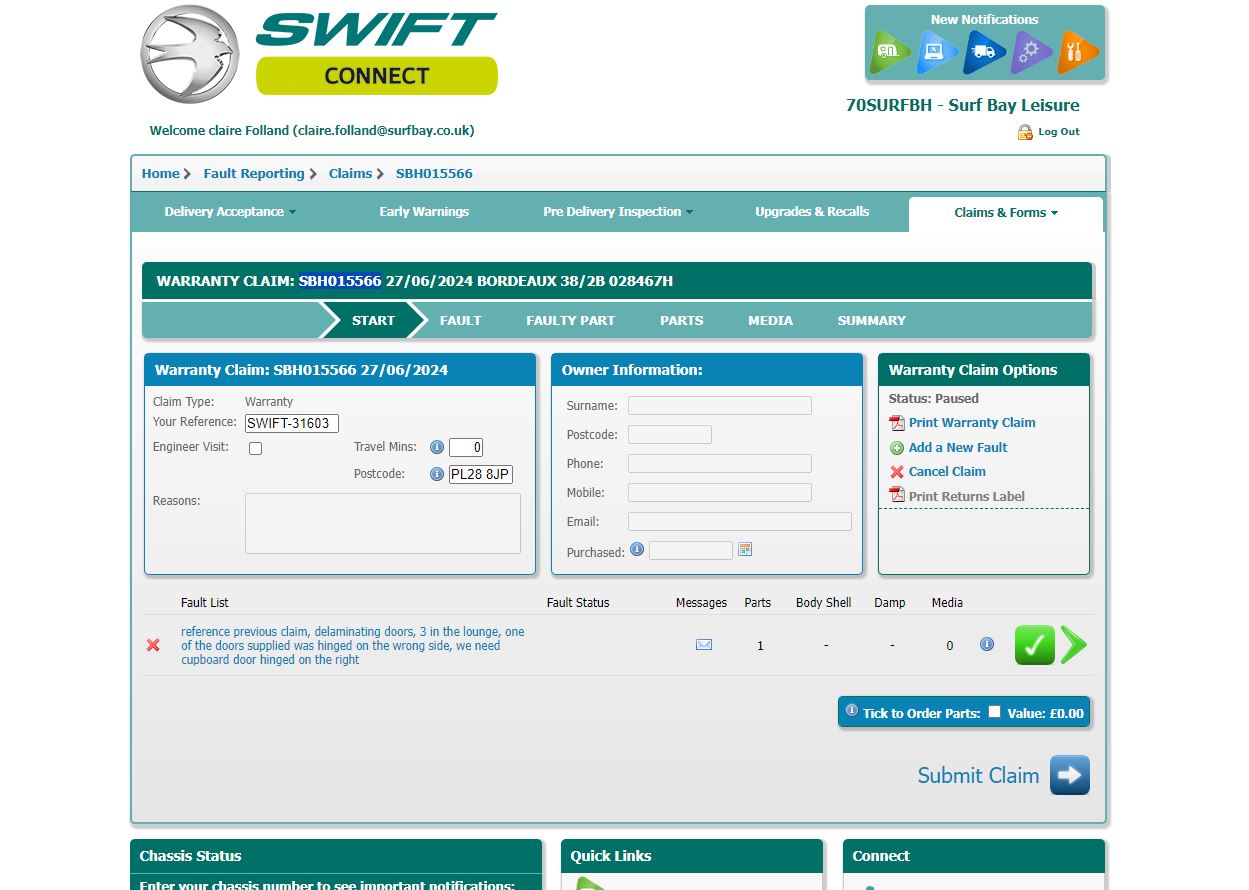This screenshot has width=1249, height=890.
Task: Click the owner Surname field
Action: coord(720,406)
